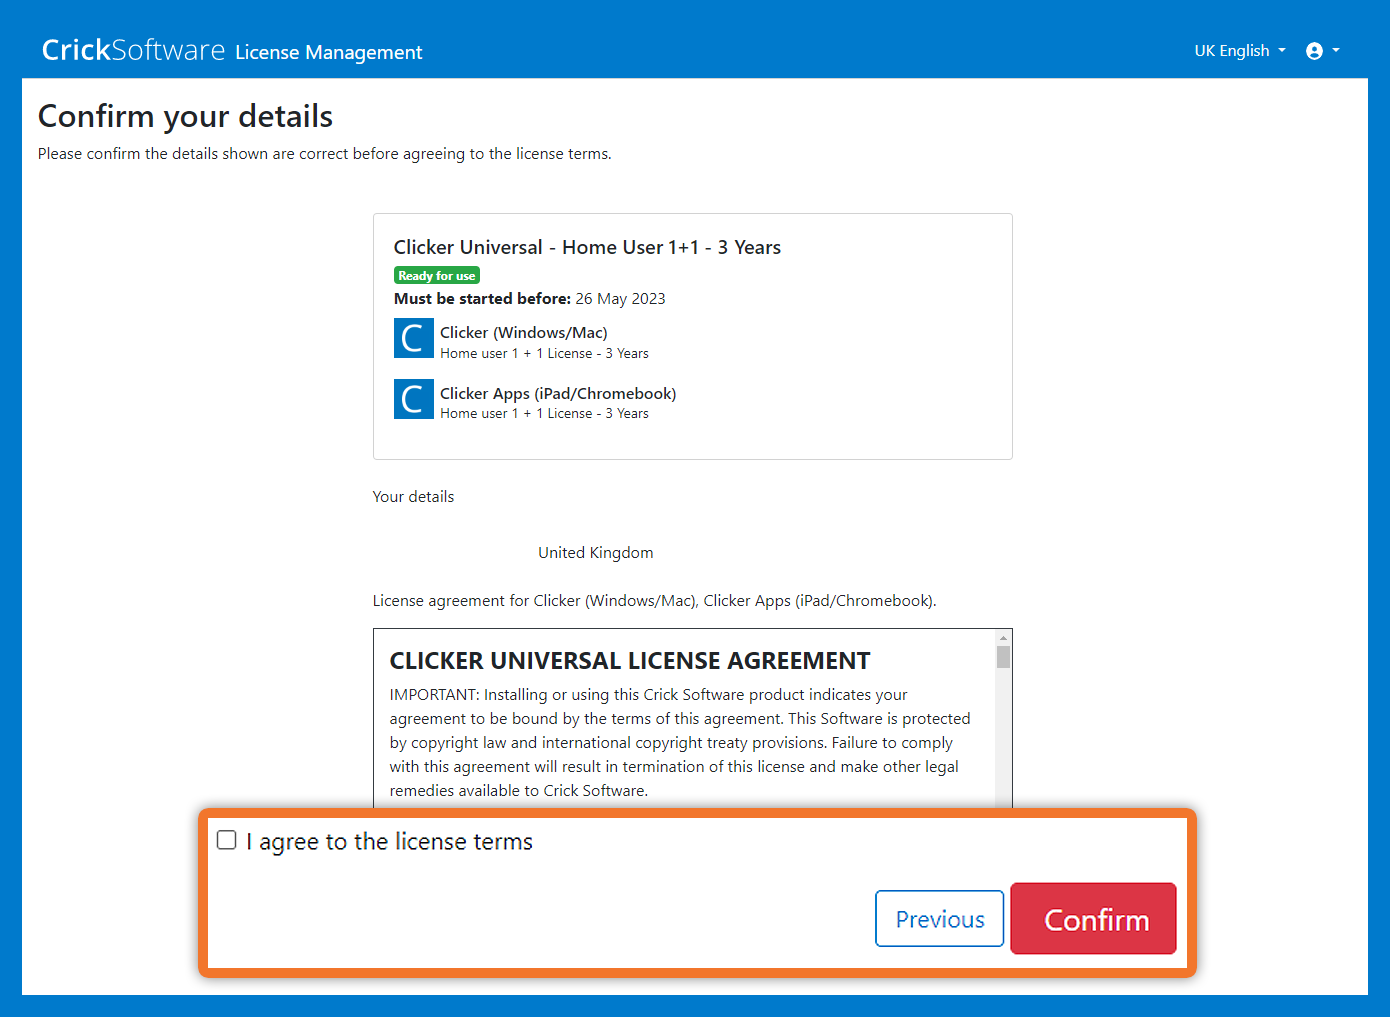Go back with the Previous button
The image size is (1390, 1017).
click(939, 918)
